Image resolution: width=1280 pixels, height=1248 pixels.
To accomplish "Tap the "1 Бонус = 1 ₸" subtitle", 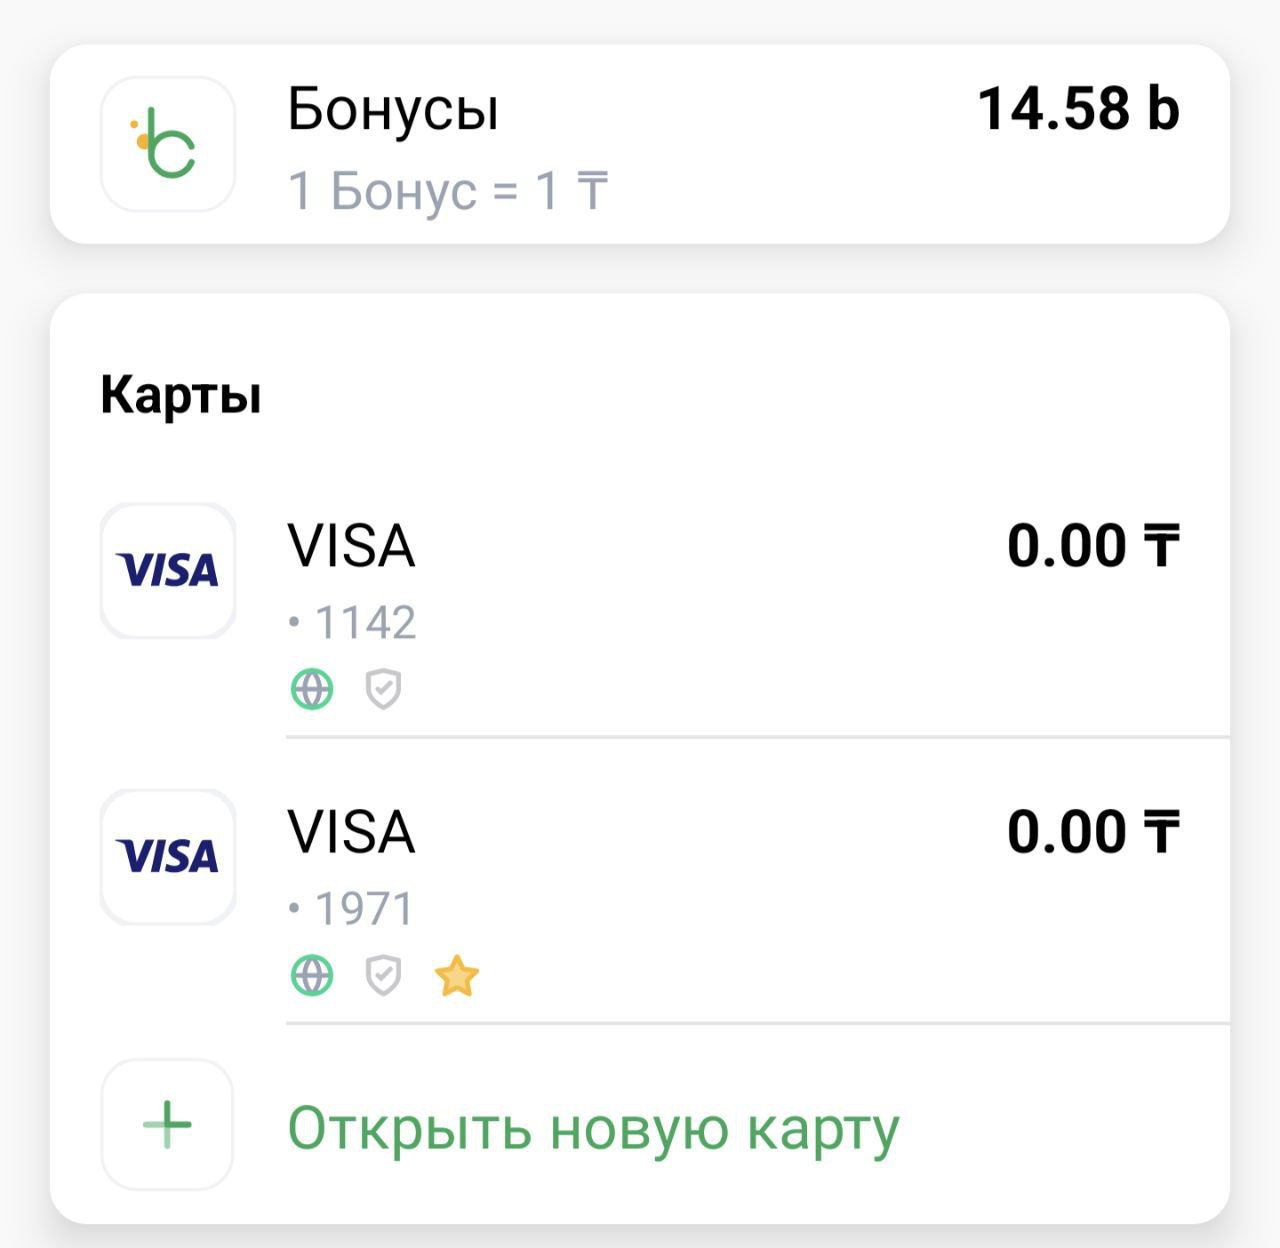I will 448,190.
